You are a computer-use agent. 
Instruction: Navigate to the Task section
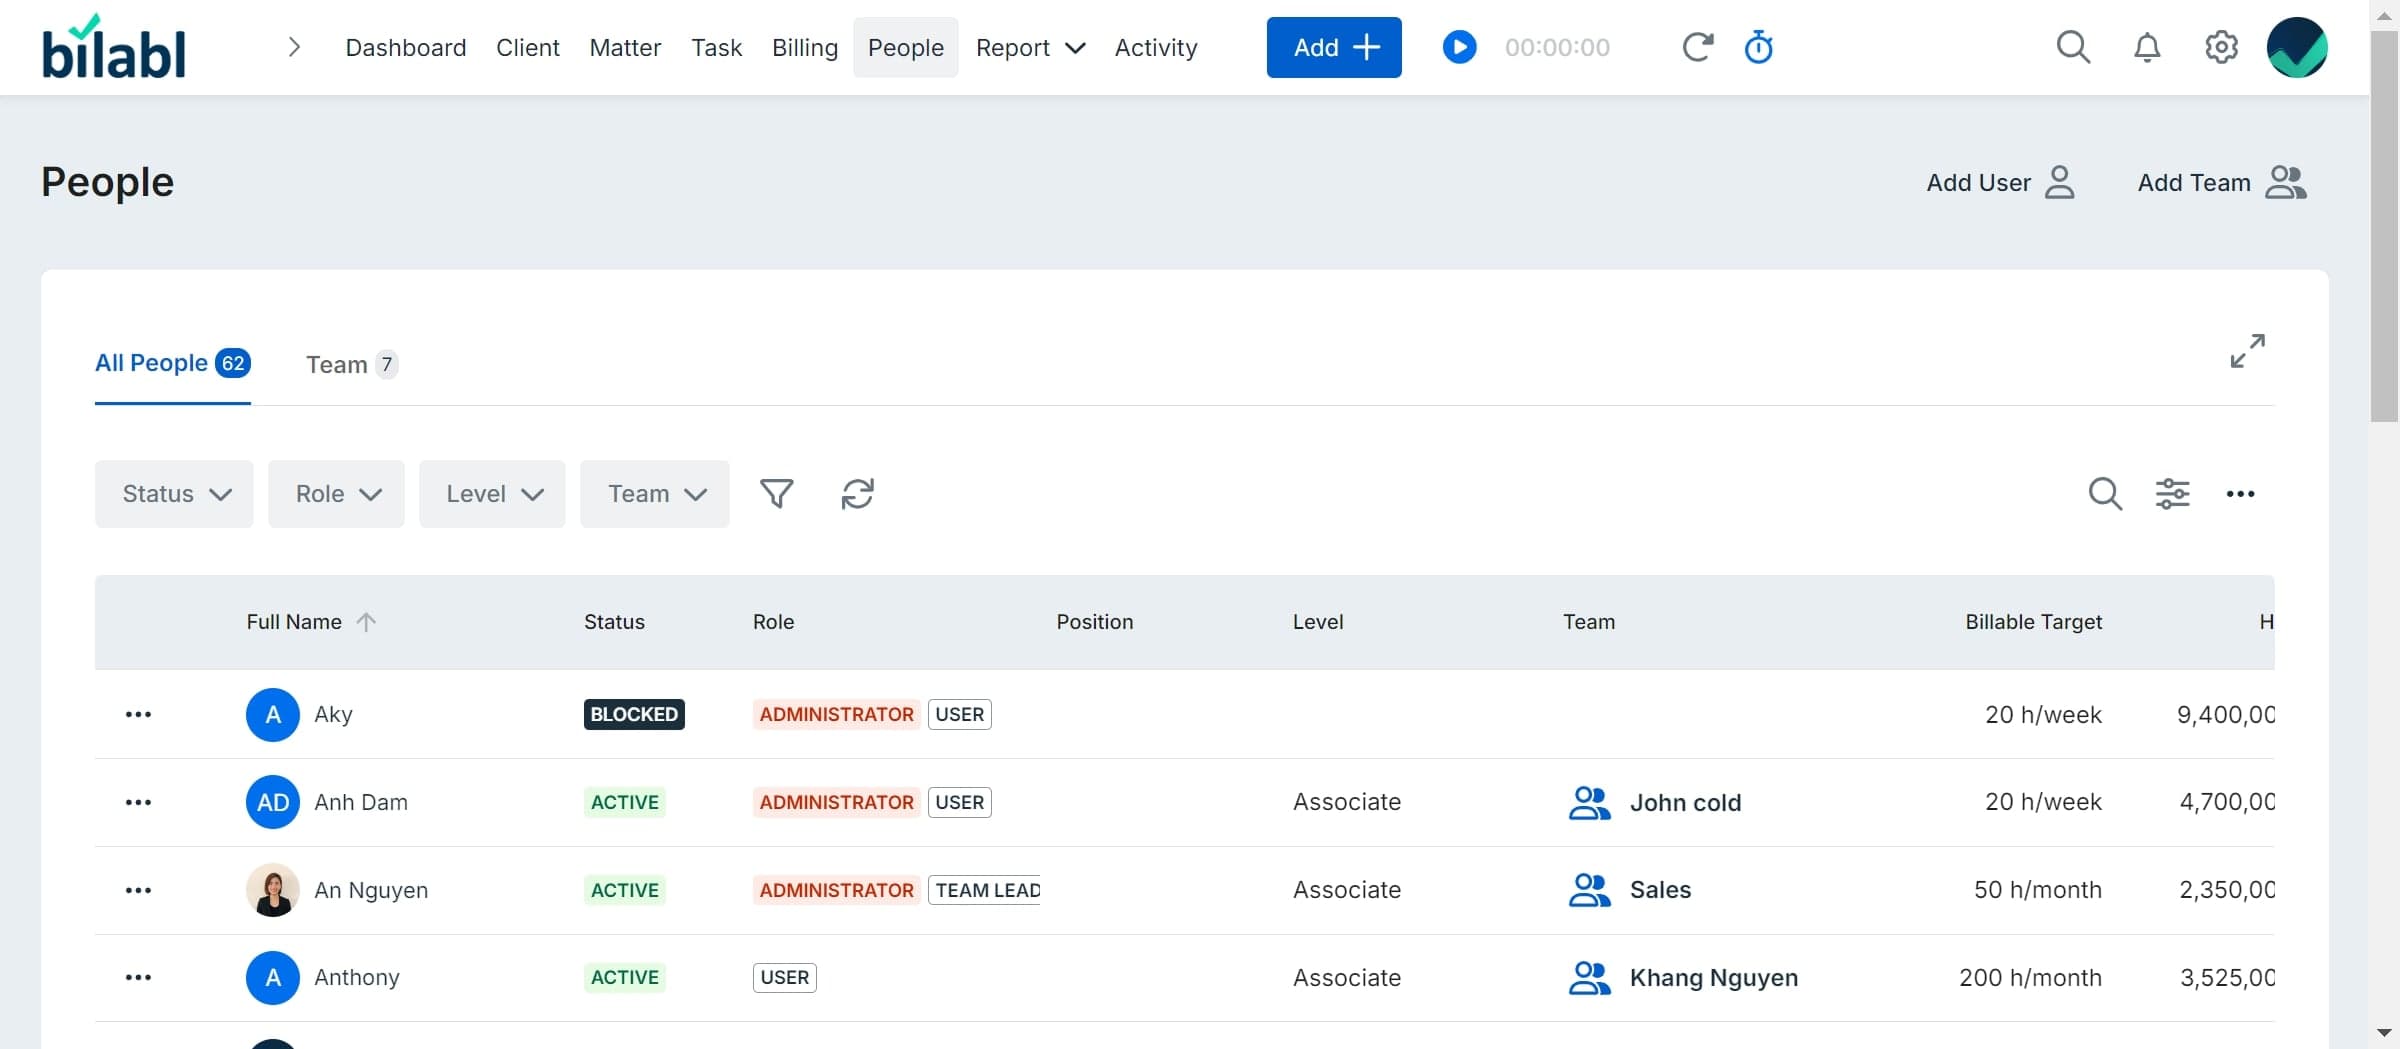pyautogui.click(x=716, y=47)
